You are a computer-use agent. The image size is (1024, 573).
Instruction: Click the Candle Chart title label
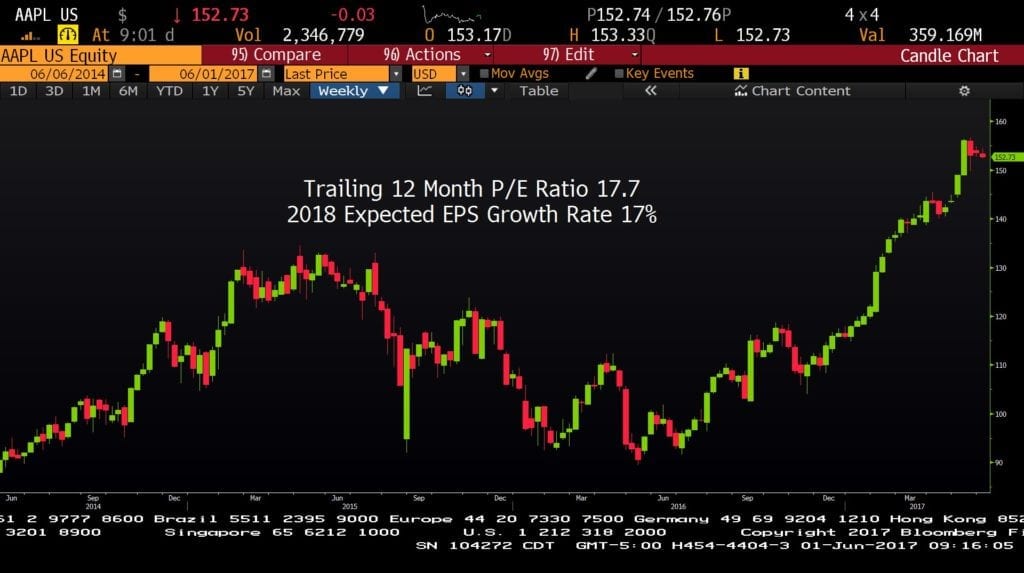point(949,56)
